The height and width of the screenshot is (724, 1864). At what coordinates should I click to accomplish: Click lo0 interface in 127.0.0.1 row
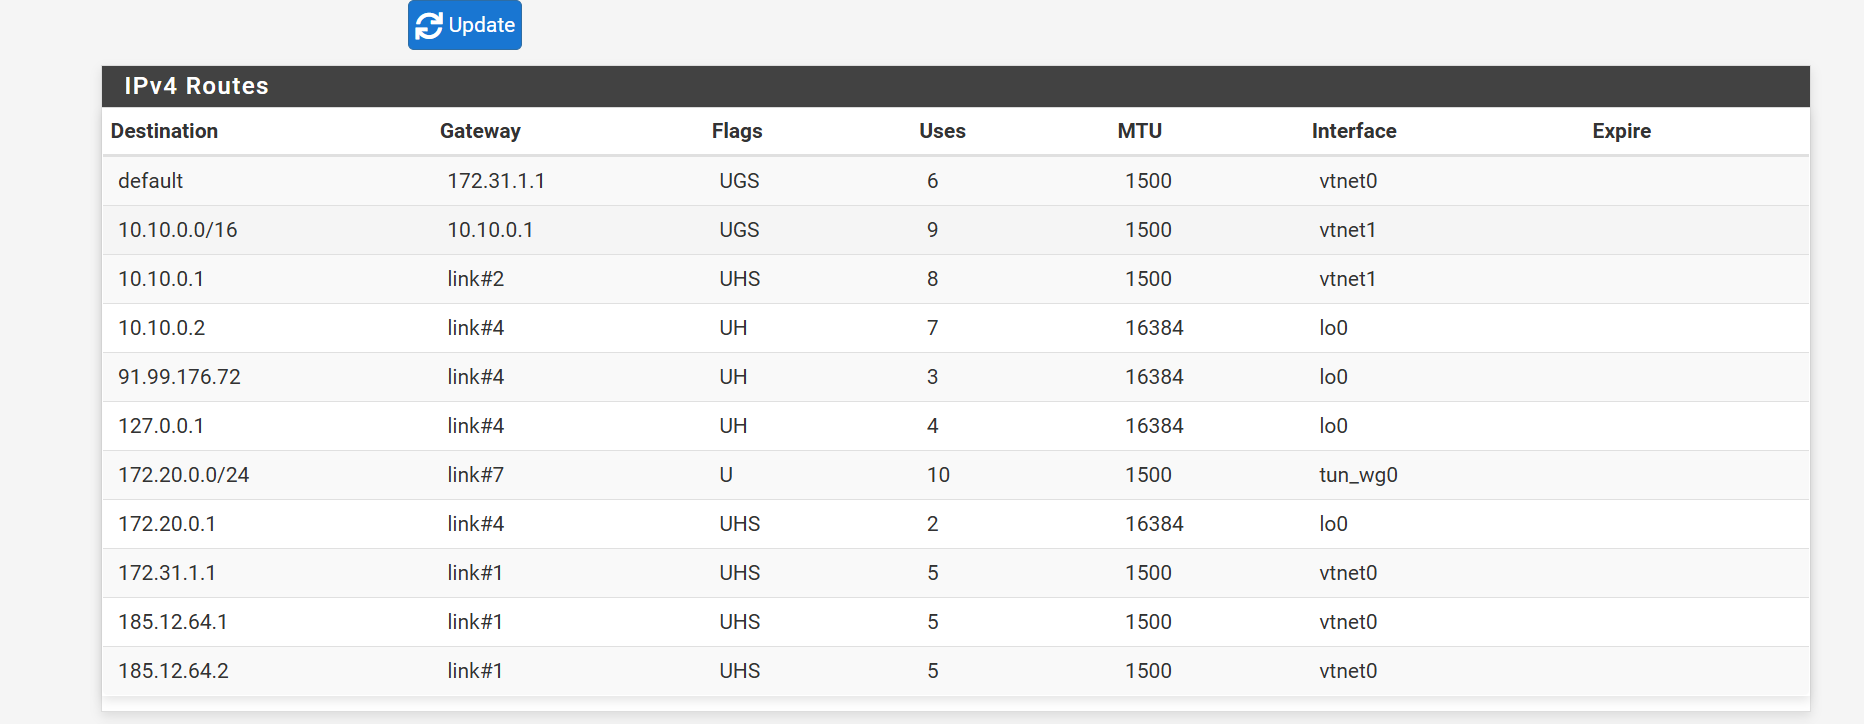1333,426
